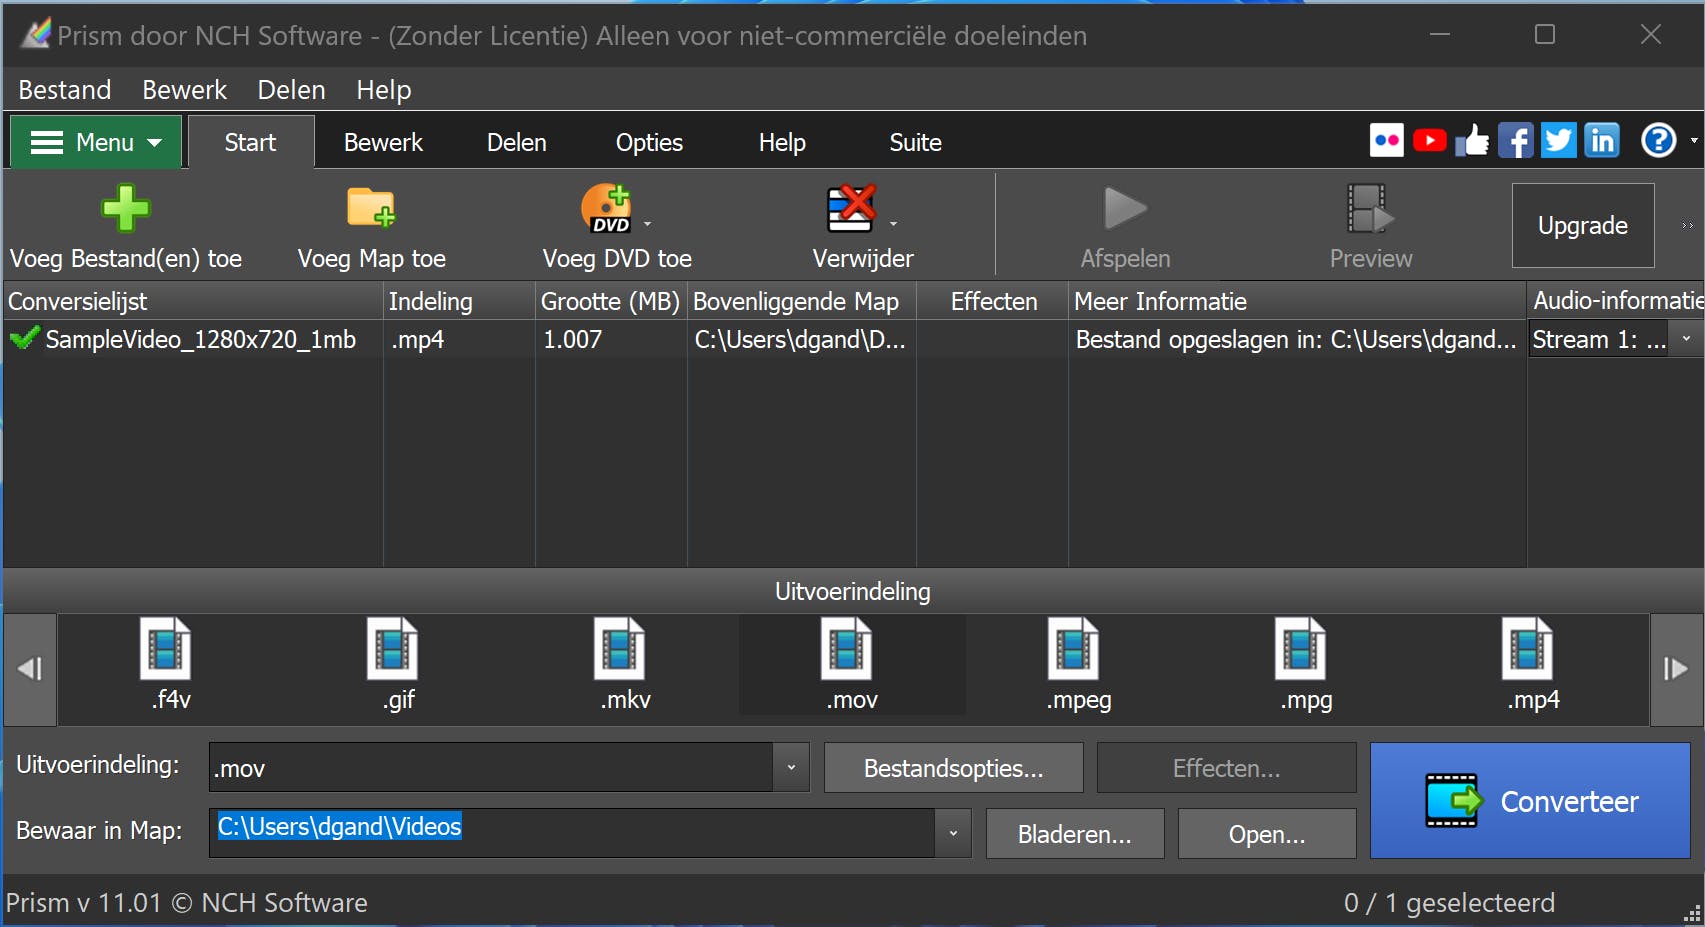Click the Grootte (MB) column header
This screenshot has height=927, width=1705.
click(610, 301)
